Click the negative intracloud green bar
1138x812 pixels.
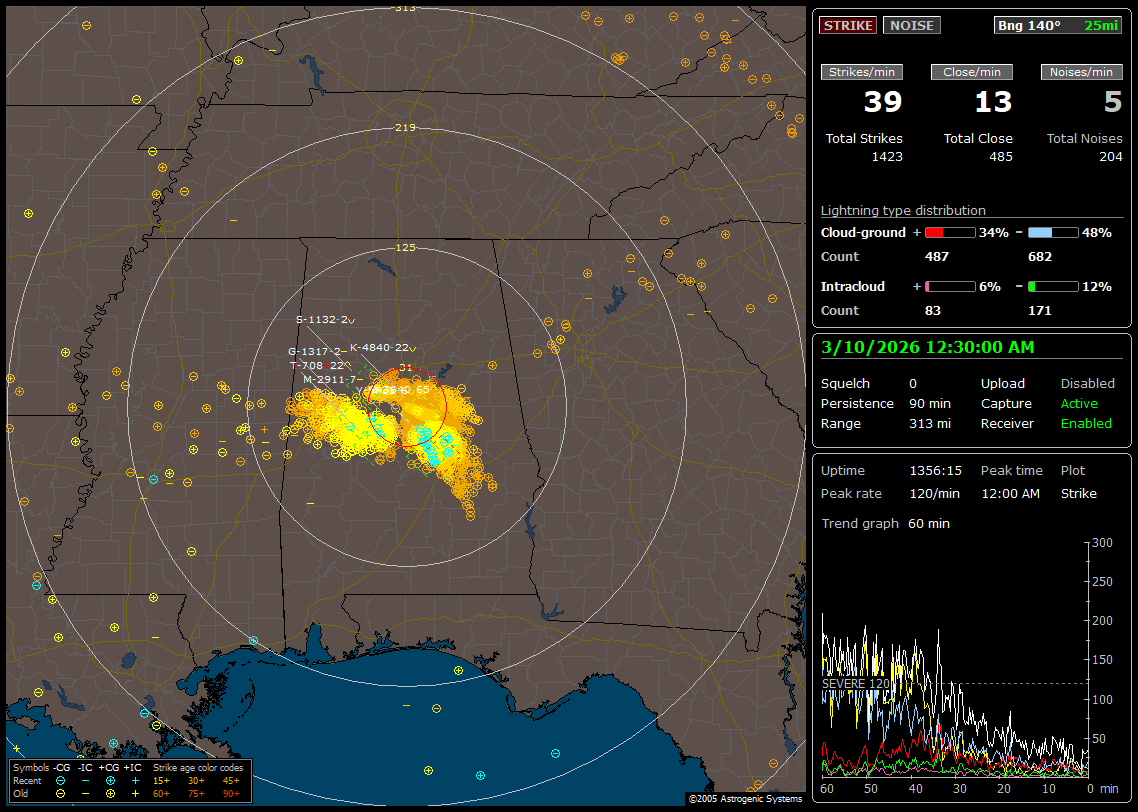point(1053,286)
